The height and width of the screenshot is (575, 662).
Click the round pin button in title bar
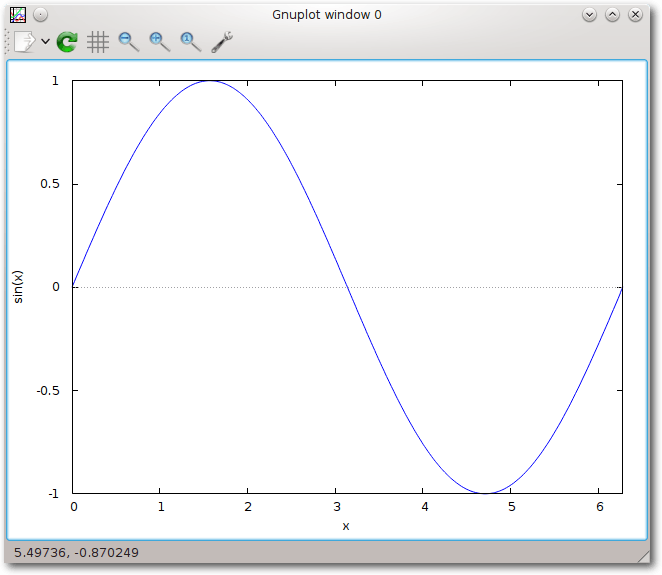pos(41,15)
